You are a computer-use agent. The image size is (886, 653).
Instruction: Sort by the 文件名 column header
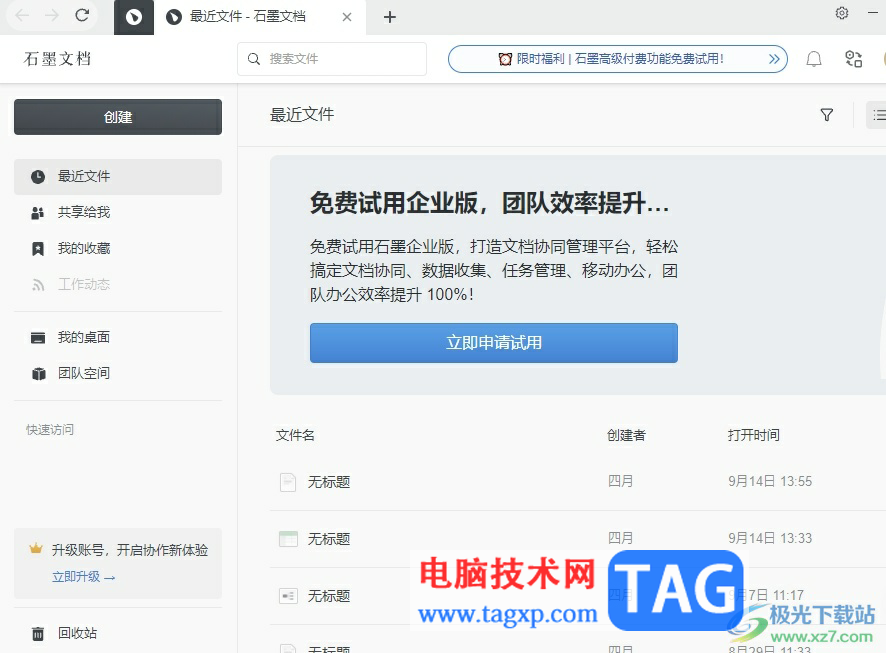click(x=295, y=436)
